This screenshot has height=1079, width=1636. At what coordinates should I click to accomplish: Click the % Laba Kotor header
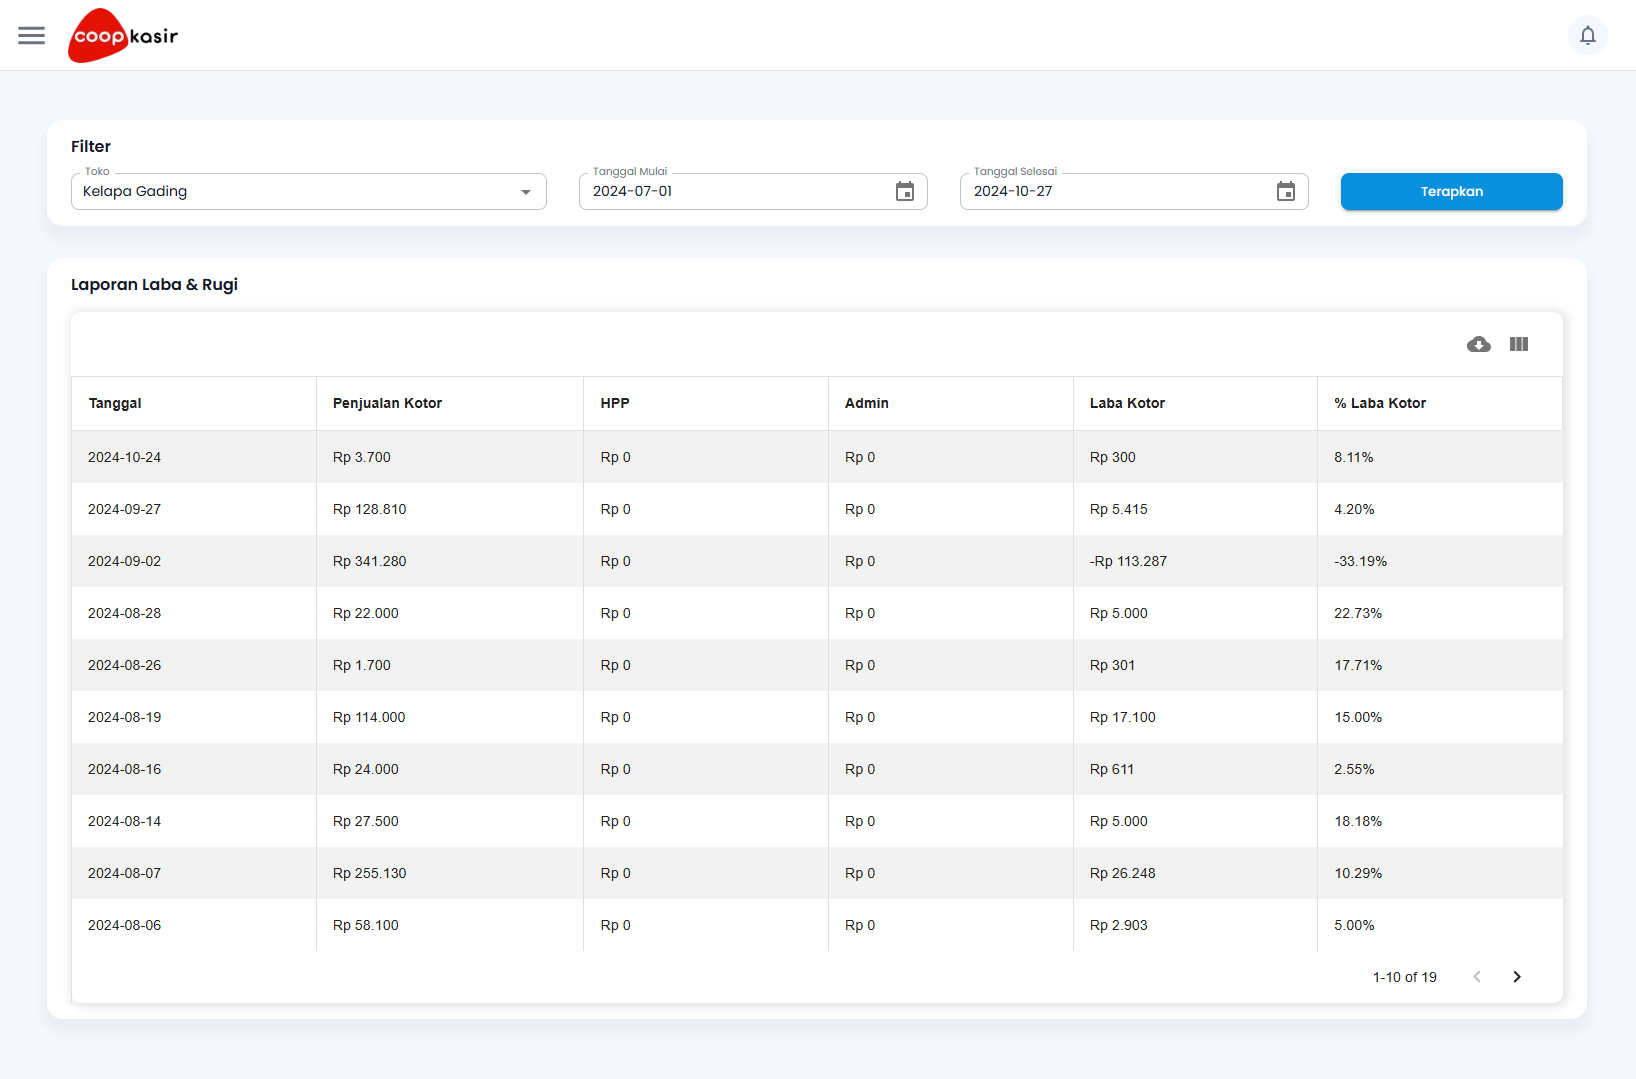(x=1379, y=404)
